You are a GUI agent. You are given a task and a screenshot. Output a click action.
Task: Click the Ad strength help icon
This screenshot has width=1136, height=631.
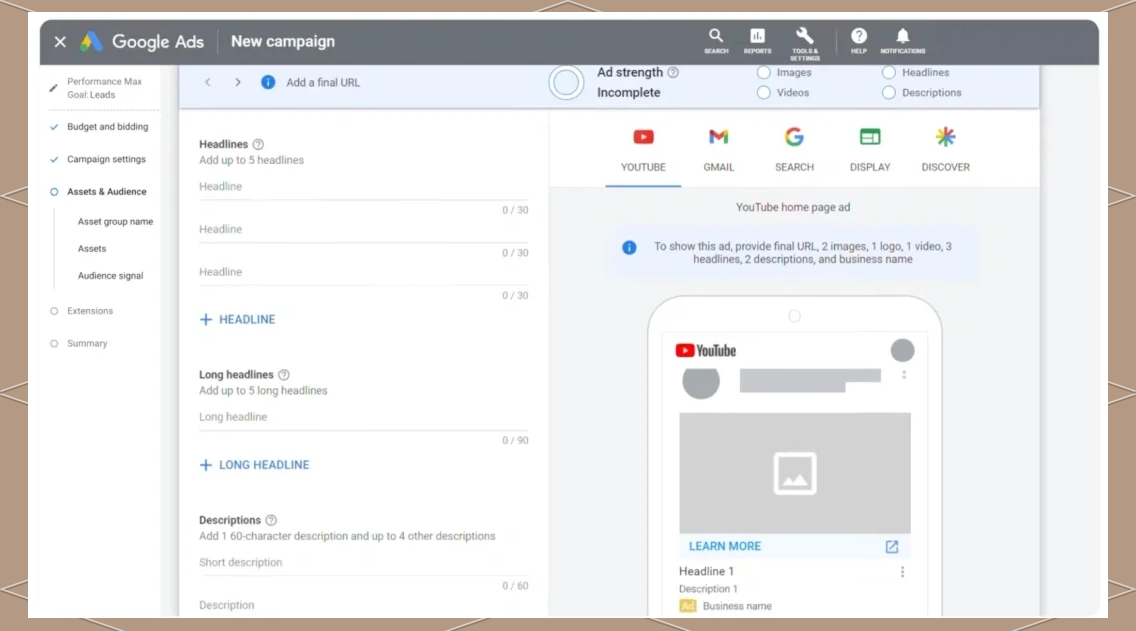(x=673, y=72)
